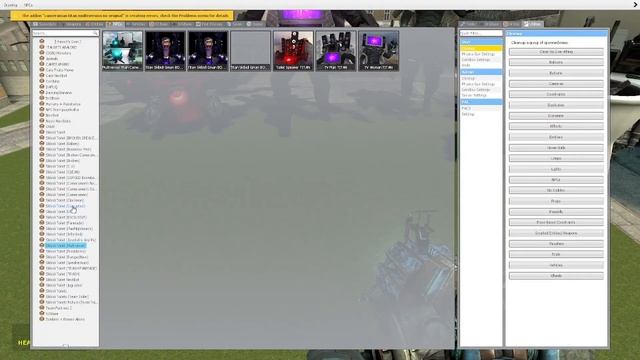Click the Rope-based Constraints cleanup button

pos(556,222)
